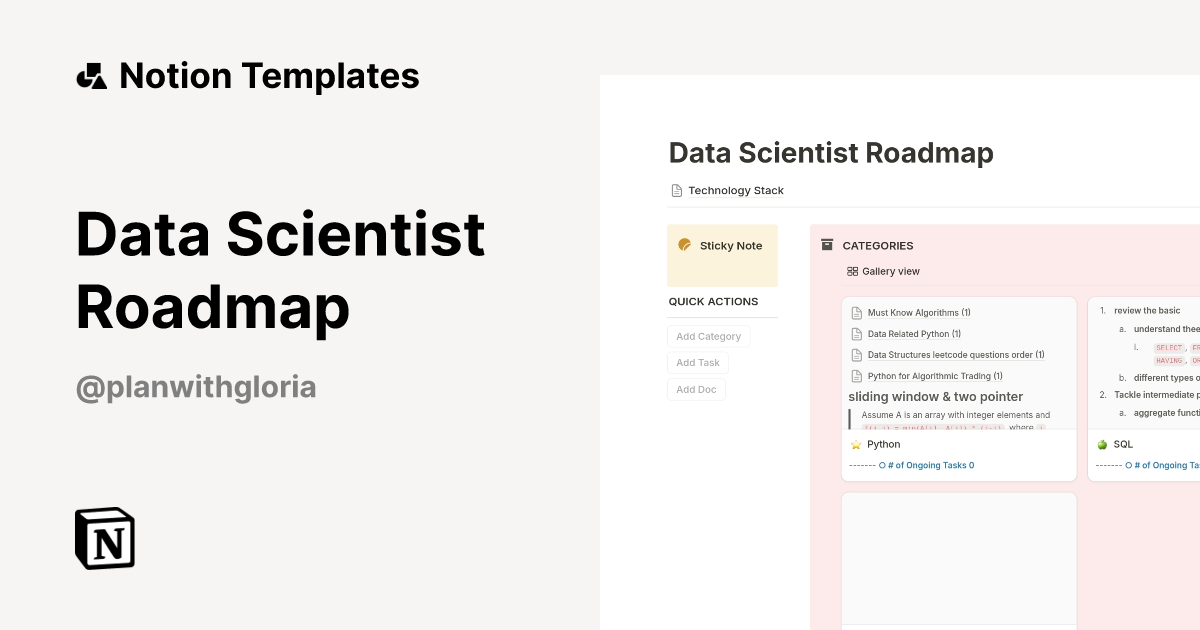Click the Notion "N" logo at bottom left
This screenshot has height=630, width=1200.
[x=104, y=538]
